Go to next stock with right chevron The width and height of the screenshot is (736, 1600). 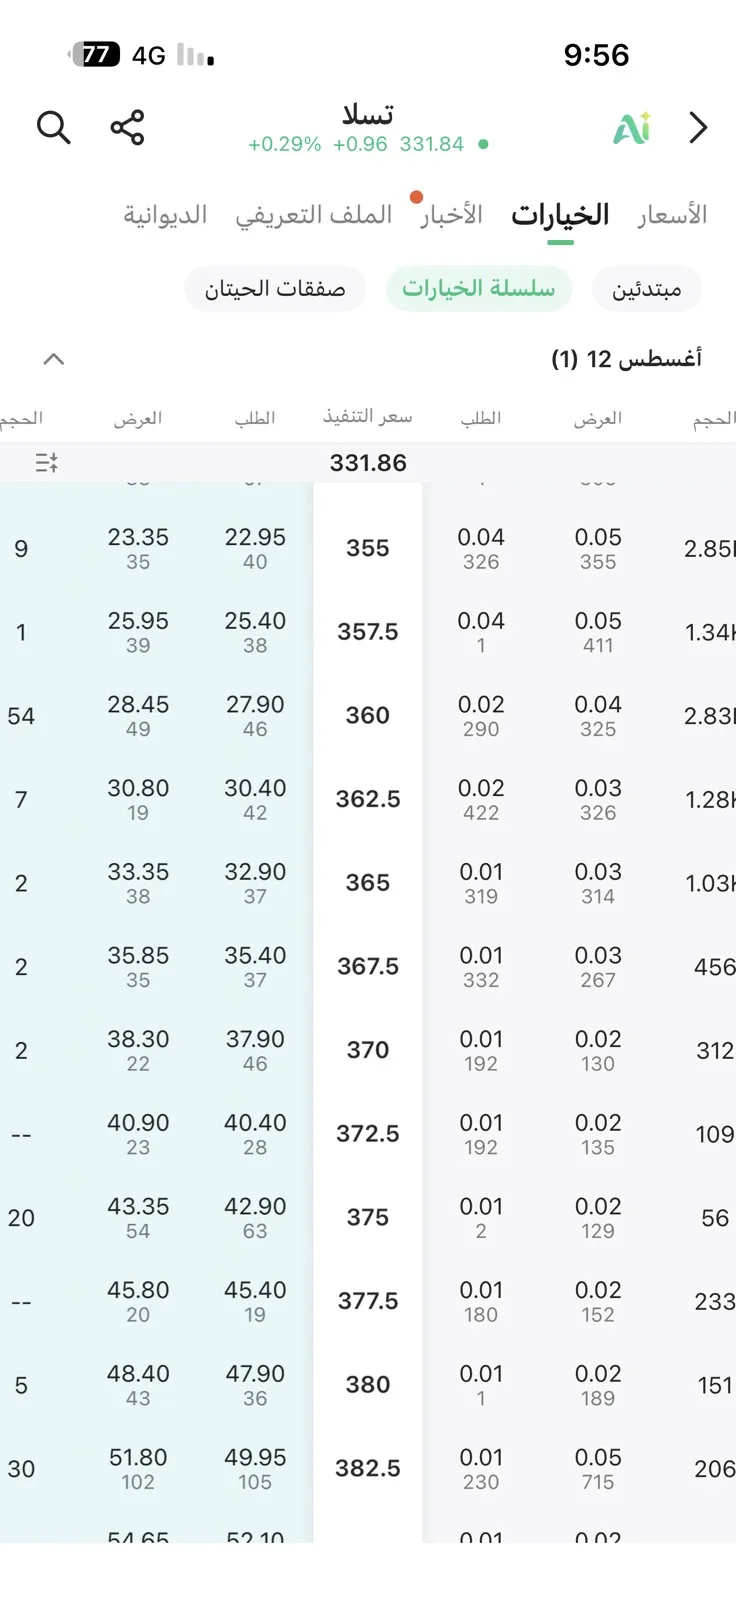click(698, 128)
